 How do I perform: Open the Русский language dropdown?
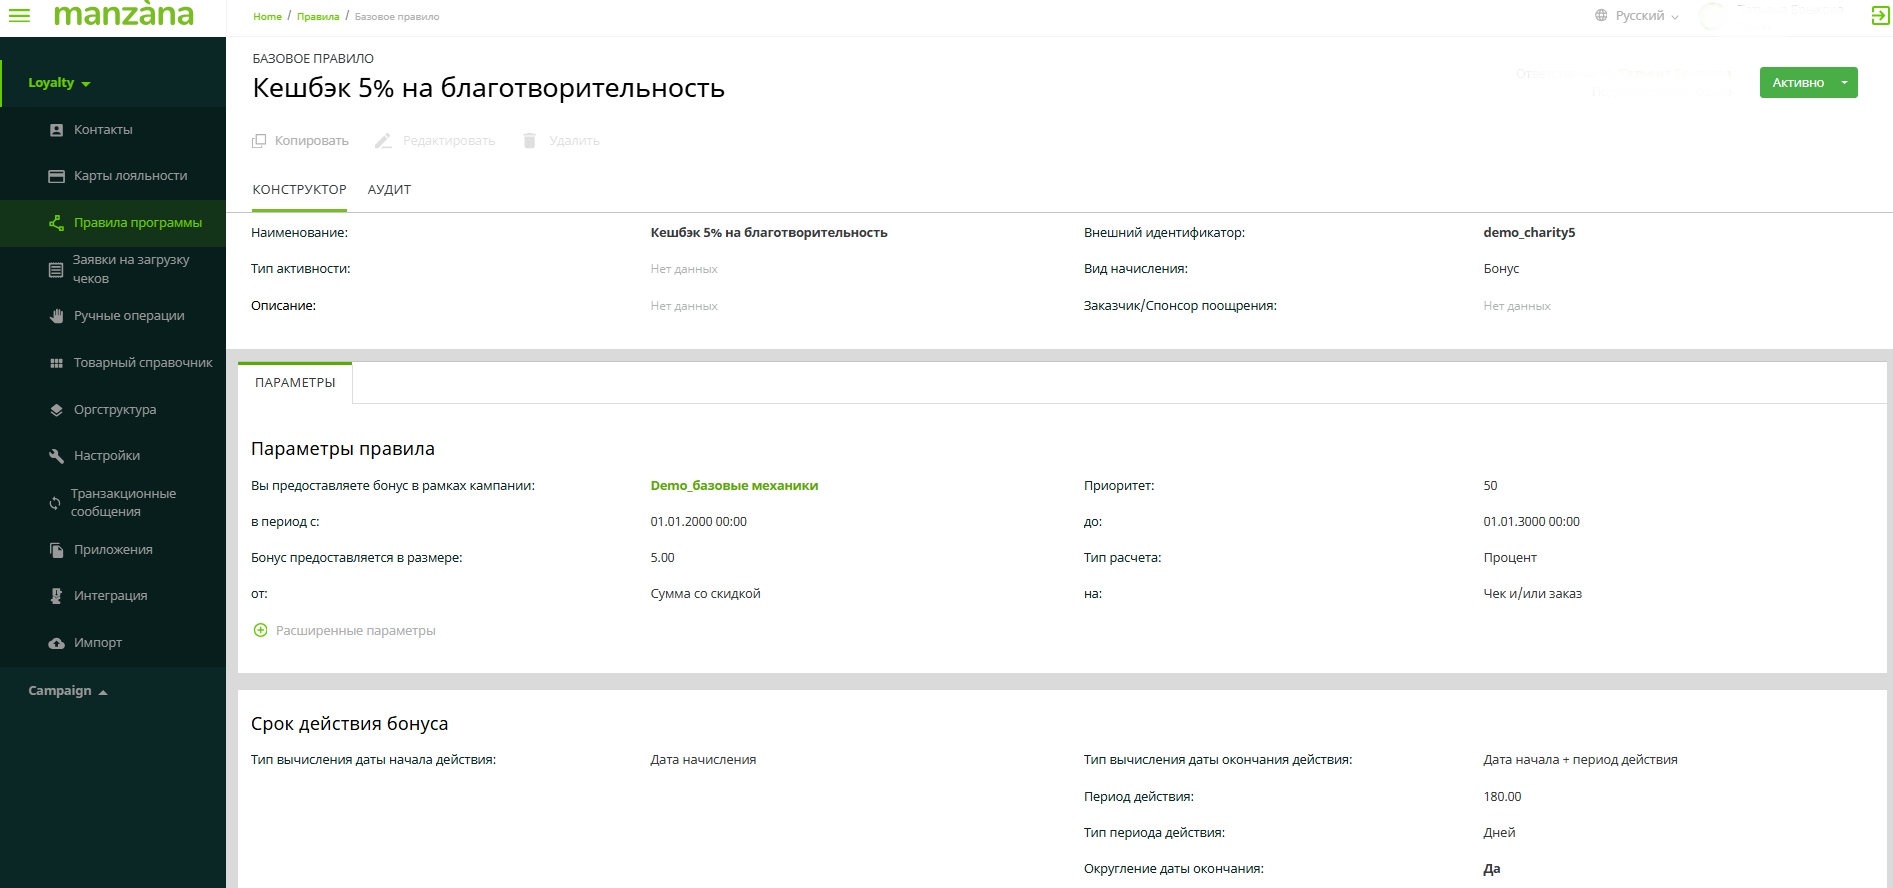tap(1638, 16)
